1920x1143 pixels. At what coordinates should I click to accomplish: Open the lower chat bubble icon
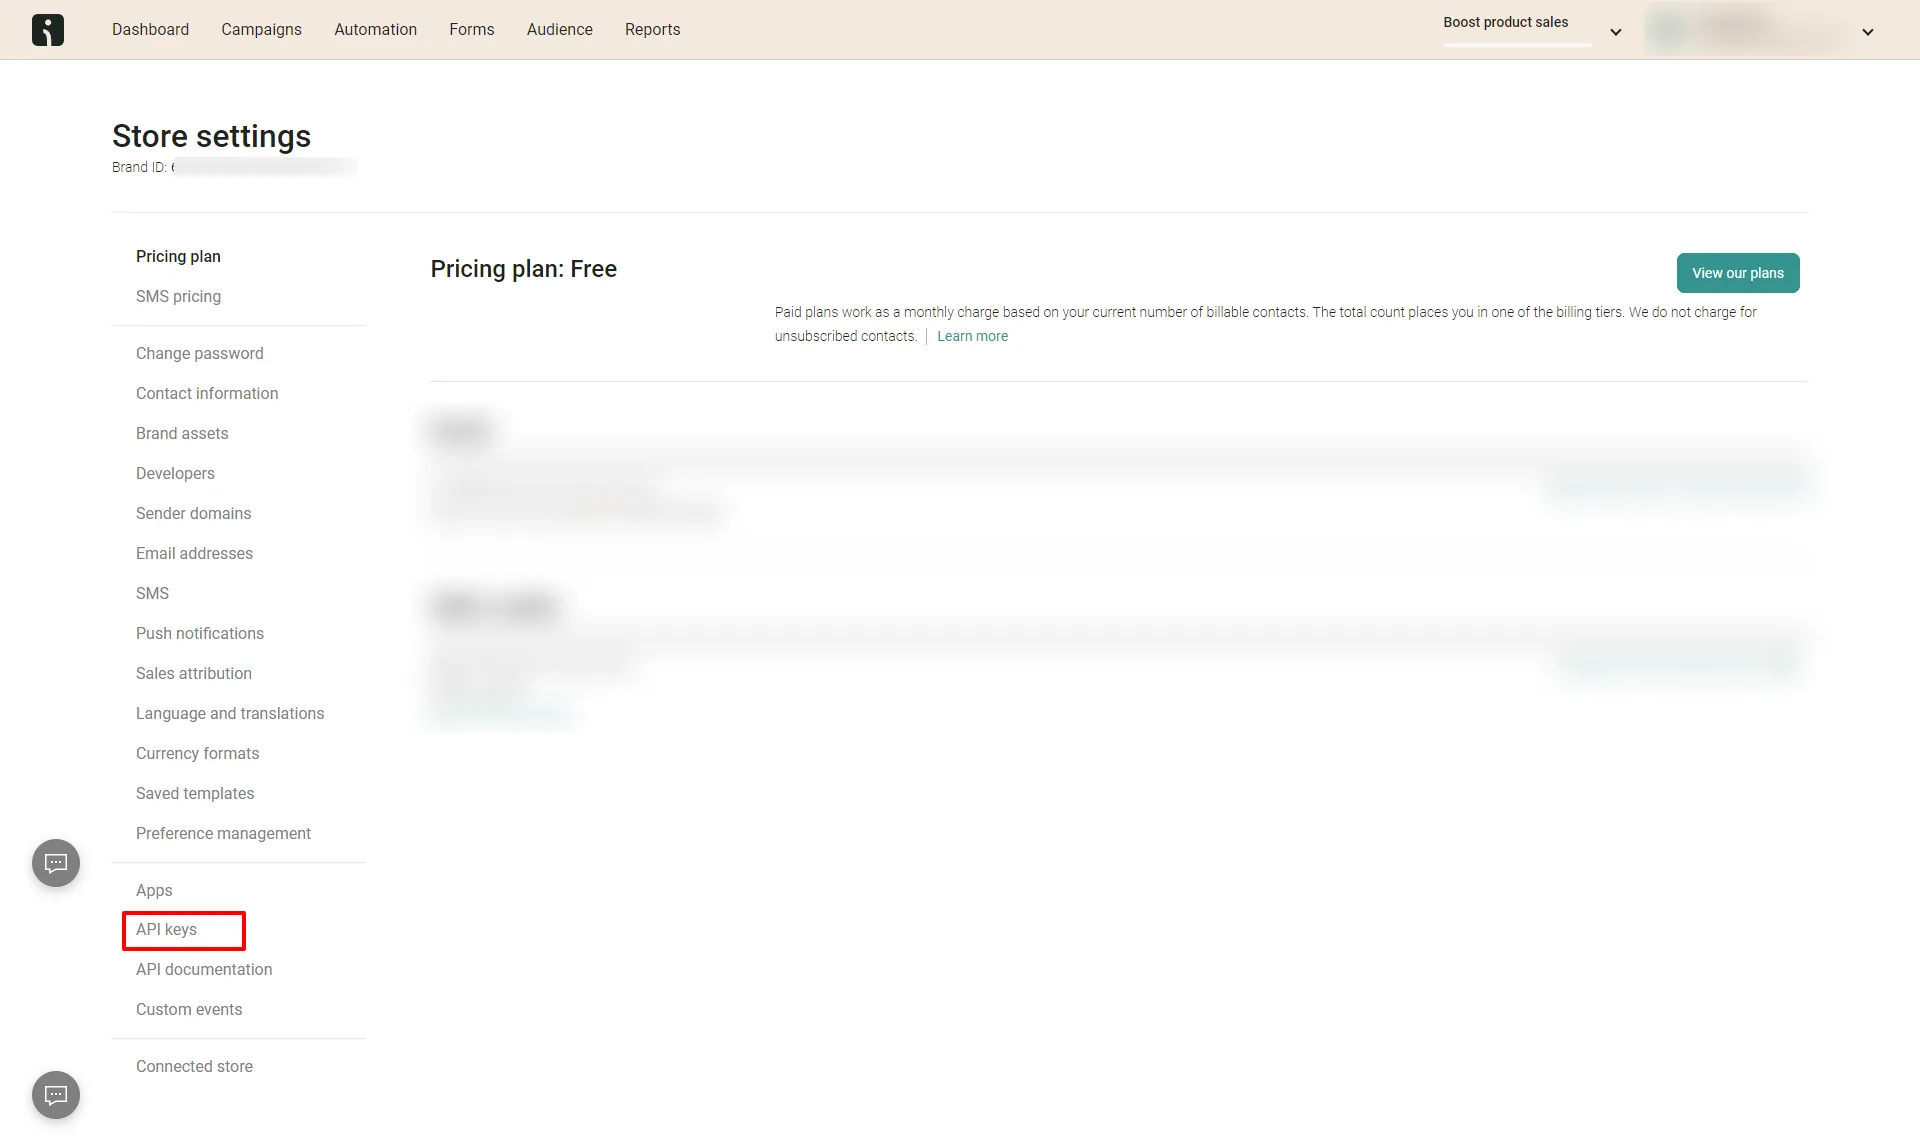tap(56, 1095)
